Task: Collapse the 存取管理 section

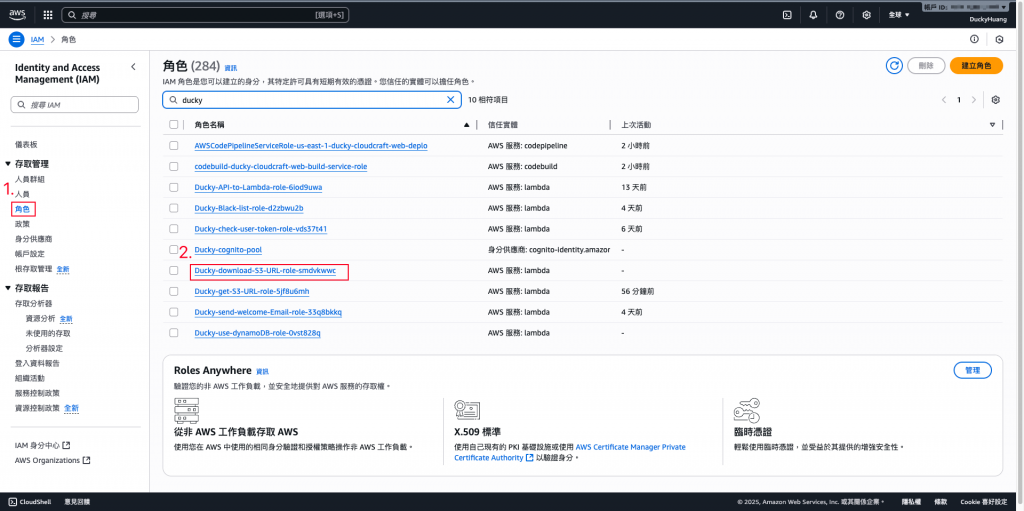Action: click(8, 164)
